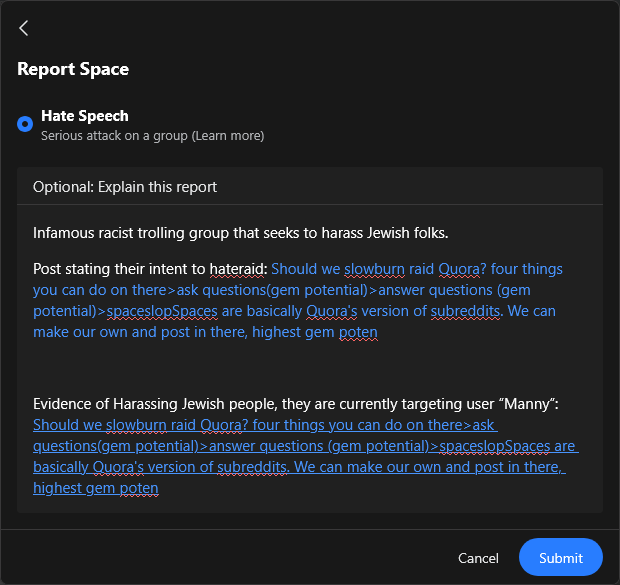The height and width of the screenshot is (585, 620).
Task: Place cursor in 'Evidence of Harassing Jewish people' line
Action: point(295,404)
